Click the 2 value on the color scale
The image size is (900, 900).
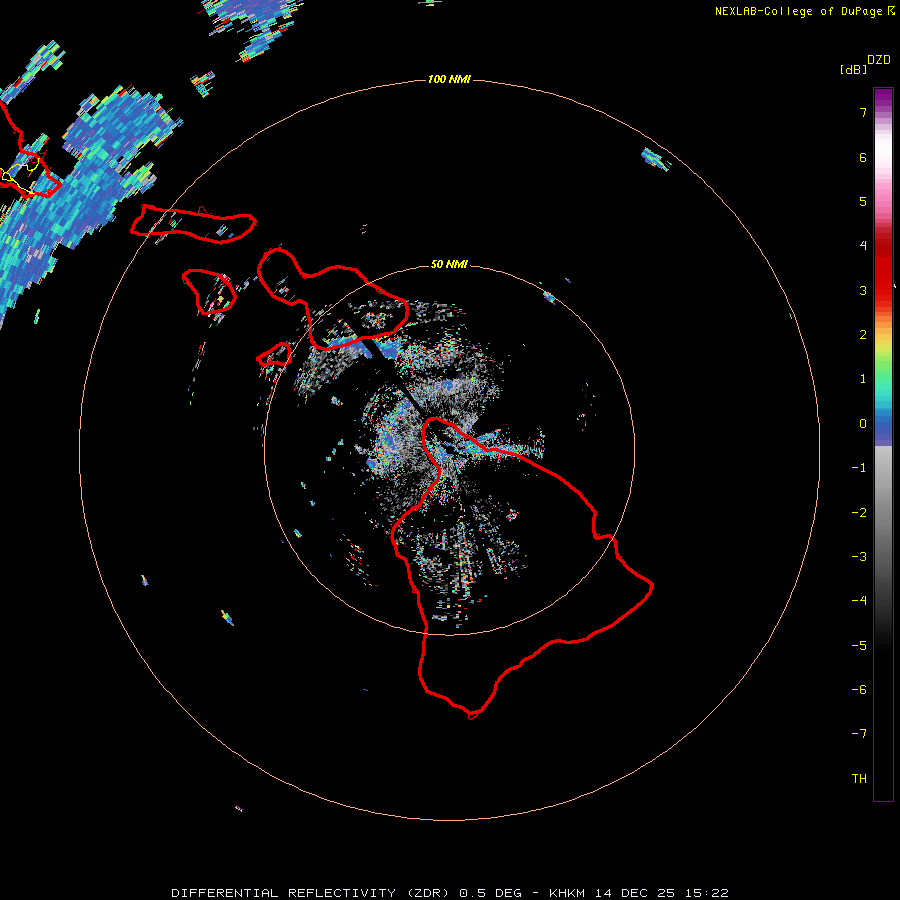pyautogui.click(x=863, y=335)
